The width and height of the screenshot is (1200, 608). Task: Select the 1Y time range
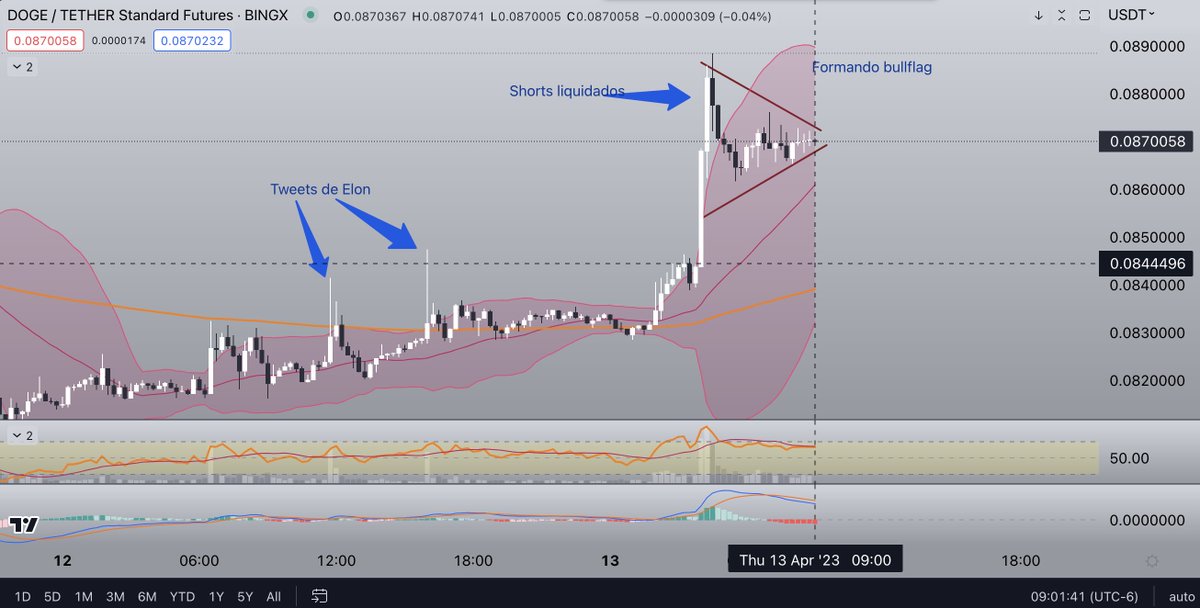click(x=216, y=597)
